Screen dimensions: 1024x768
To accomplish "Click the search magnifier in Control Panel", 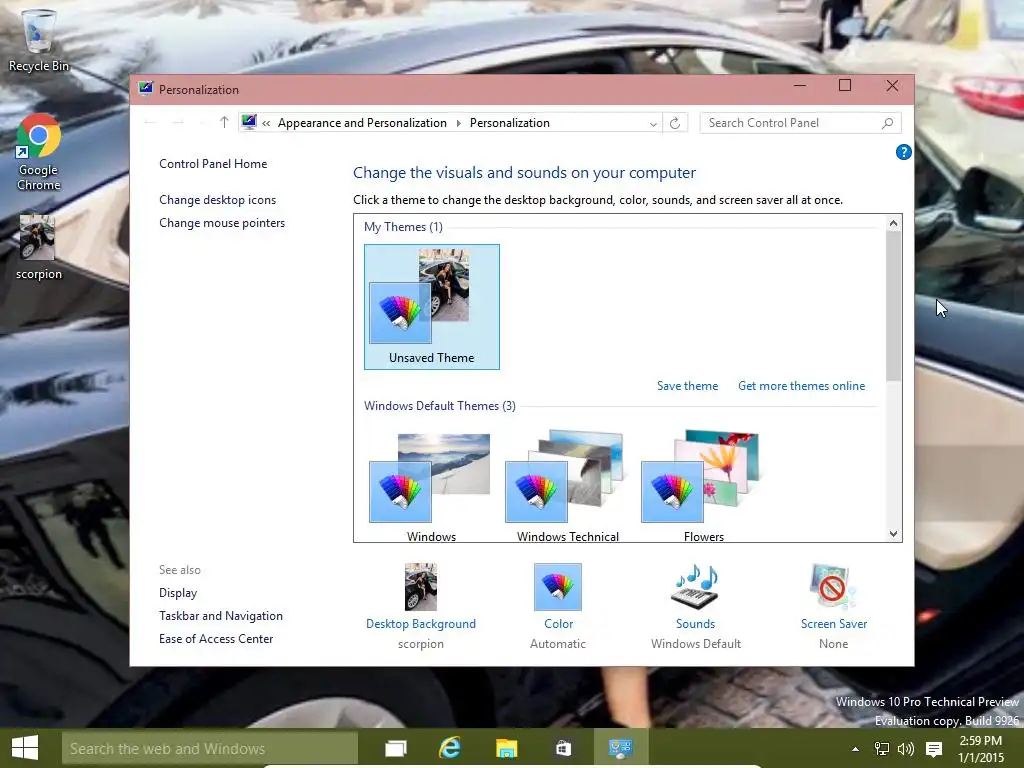I will [x=887, y=123].
